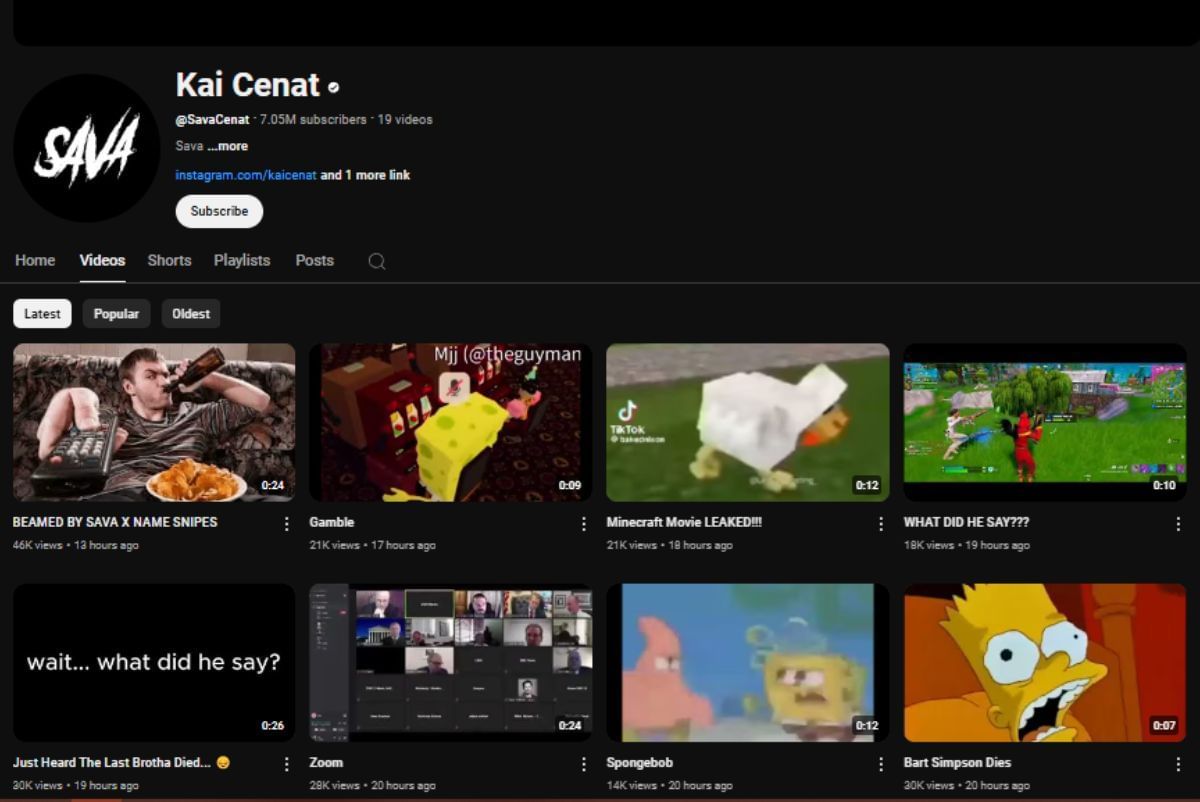Subscribe to the Kai Cenat channel
Viewport: 1200px width, 802px height.
click(x=219, y=211)
